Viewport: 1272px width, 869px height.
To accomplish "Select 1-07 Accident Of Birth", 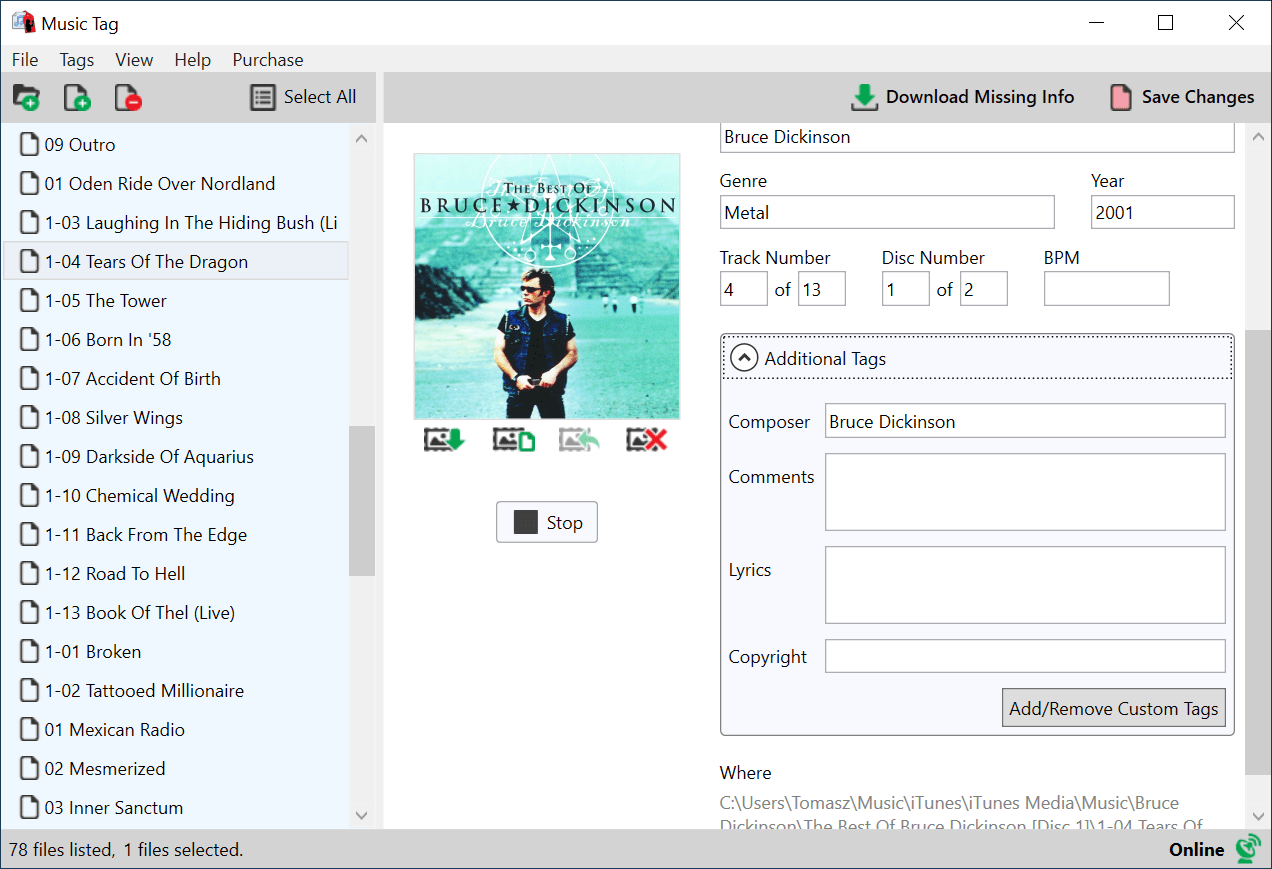I will click(175, 379).
